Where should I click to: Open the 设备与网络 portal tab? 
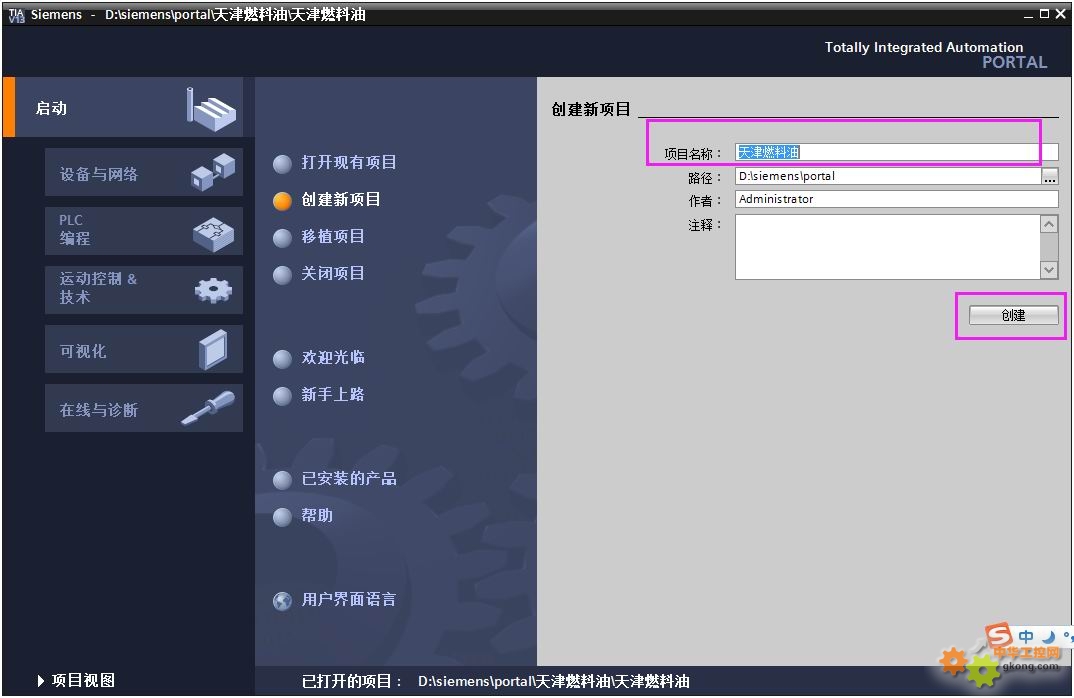click(144, 173)
